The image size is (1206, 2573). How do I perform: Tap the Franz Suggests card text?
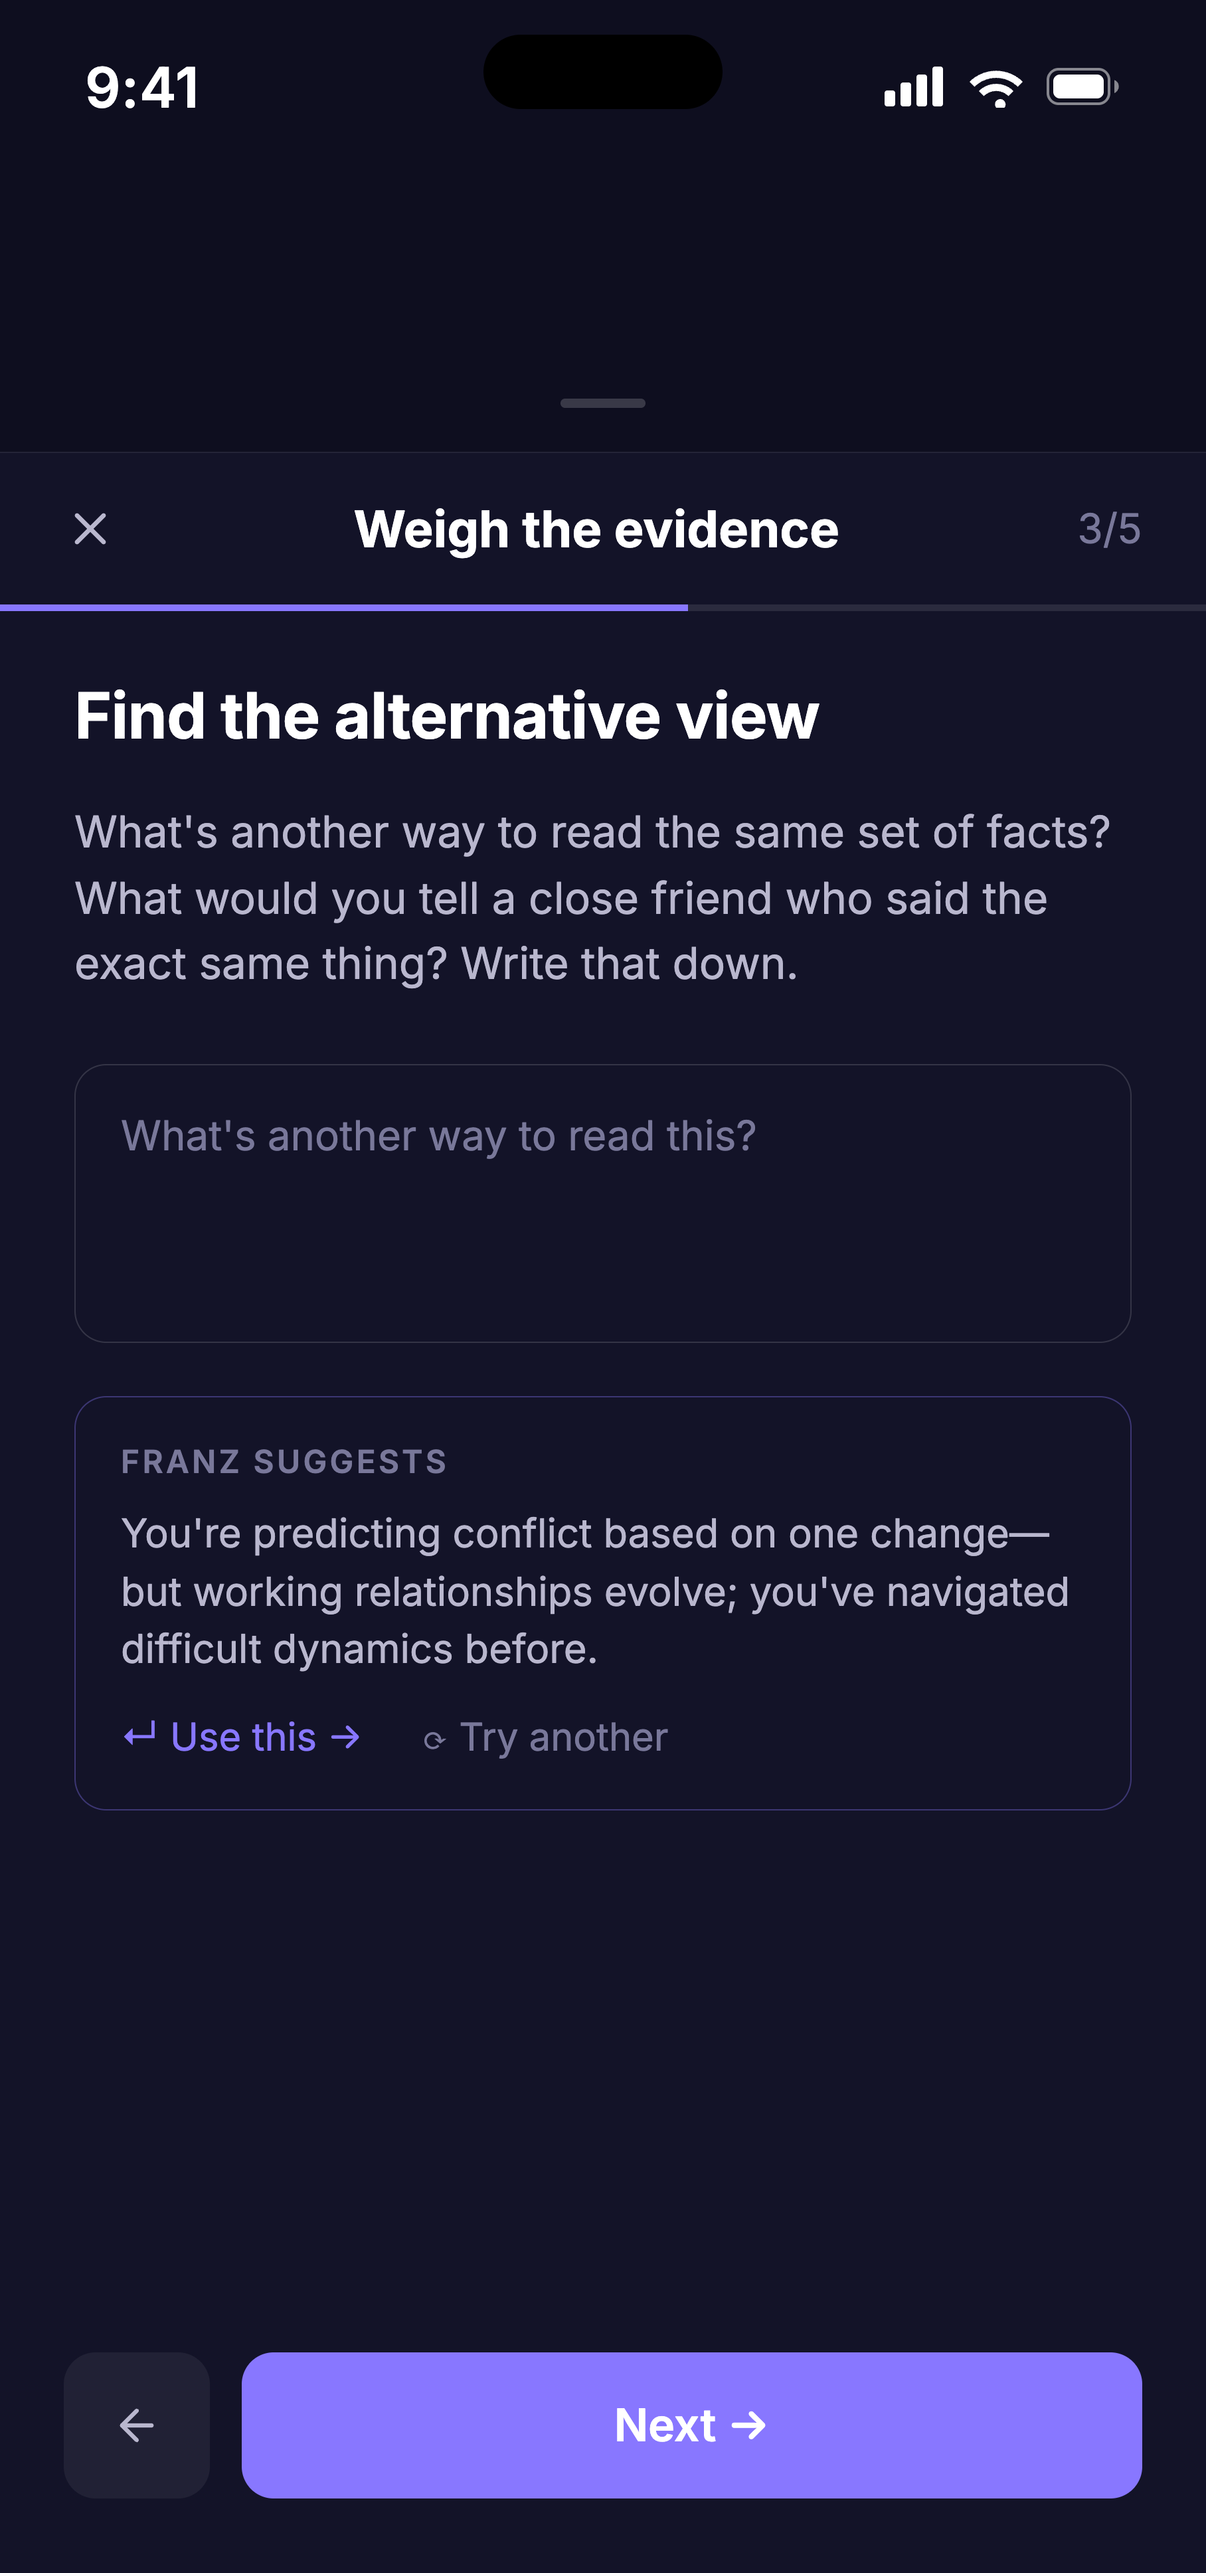pos(595,1591)
